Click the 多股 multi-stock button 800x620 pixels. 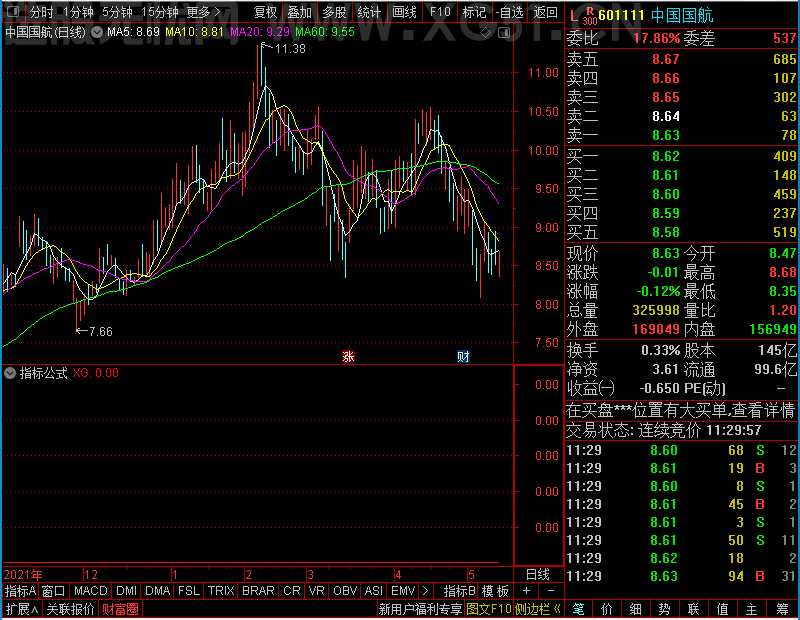[335, 12]
